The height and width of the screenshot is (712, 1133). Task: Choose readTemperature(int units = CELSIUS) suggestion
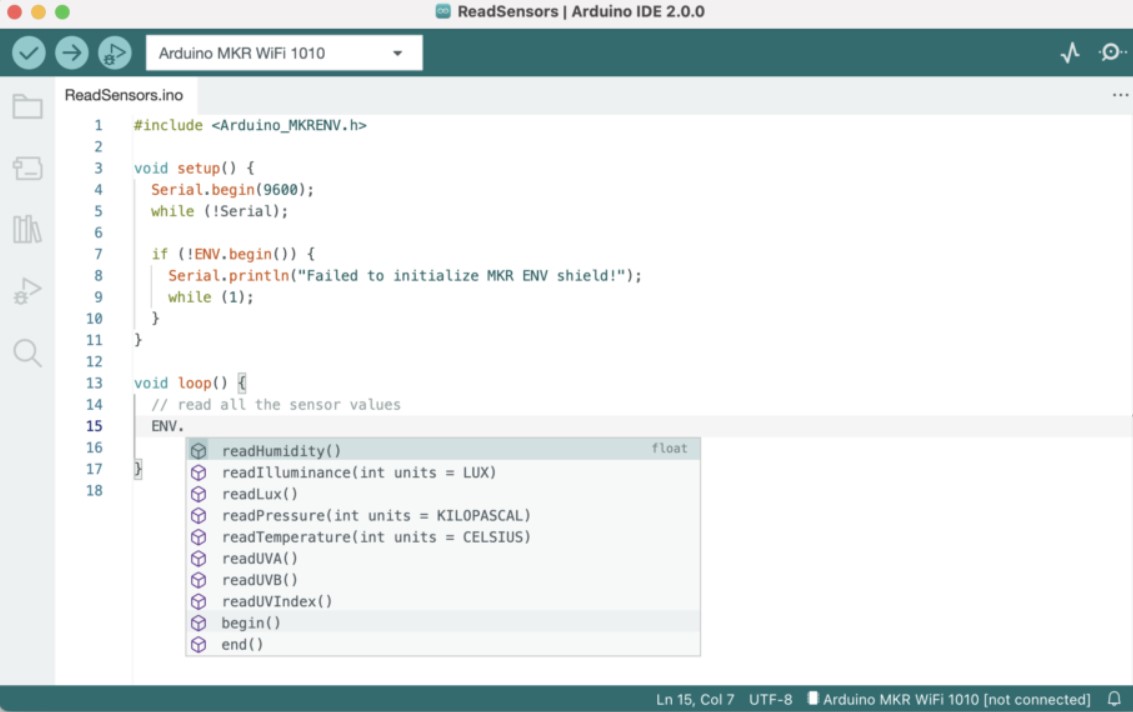[x=443, y=537]
